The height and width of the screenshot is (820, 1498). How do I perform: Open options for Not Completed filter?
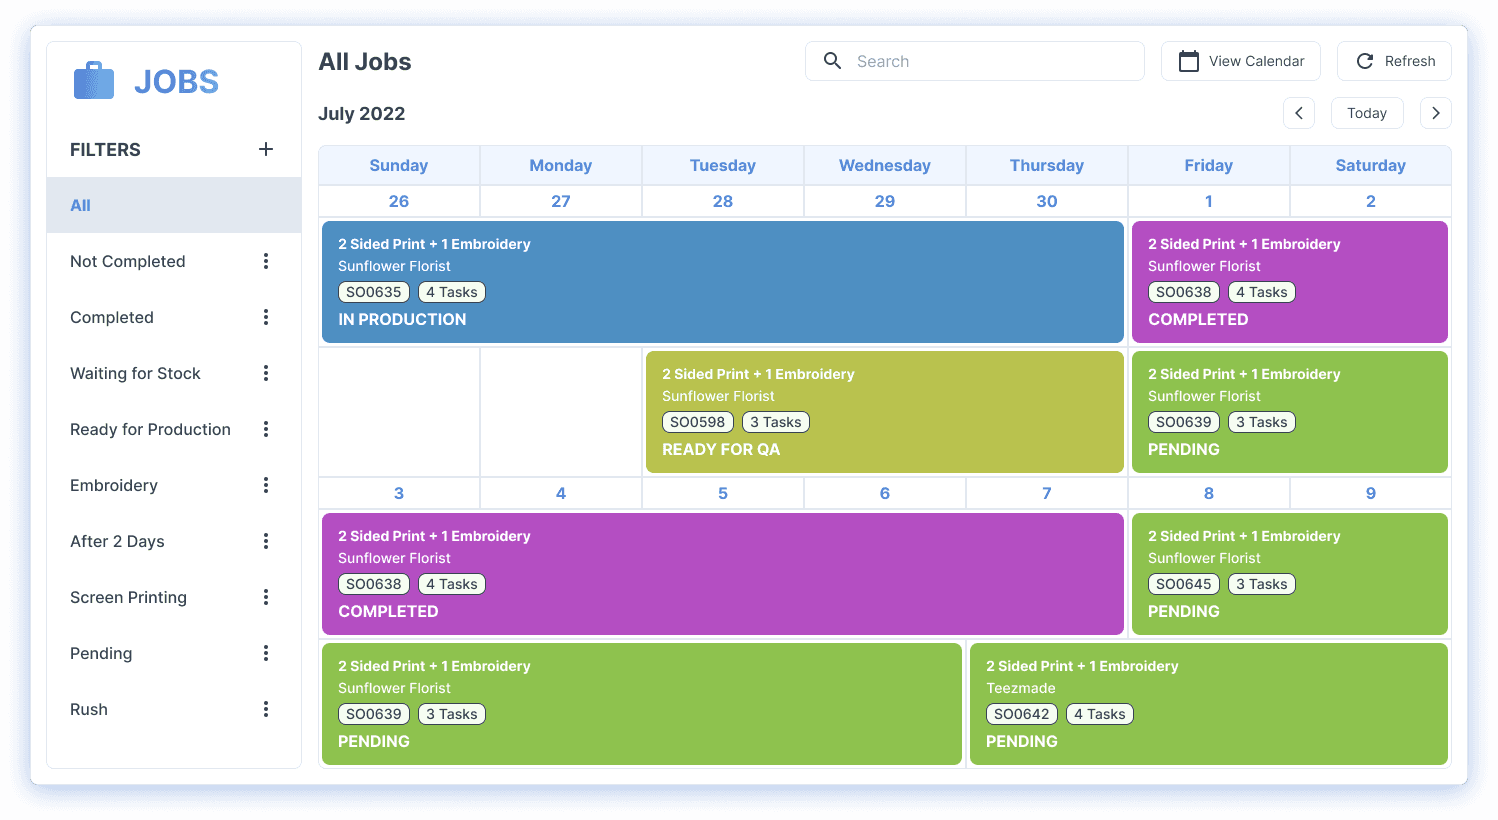(x=266, y=261)
